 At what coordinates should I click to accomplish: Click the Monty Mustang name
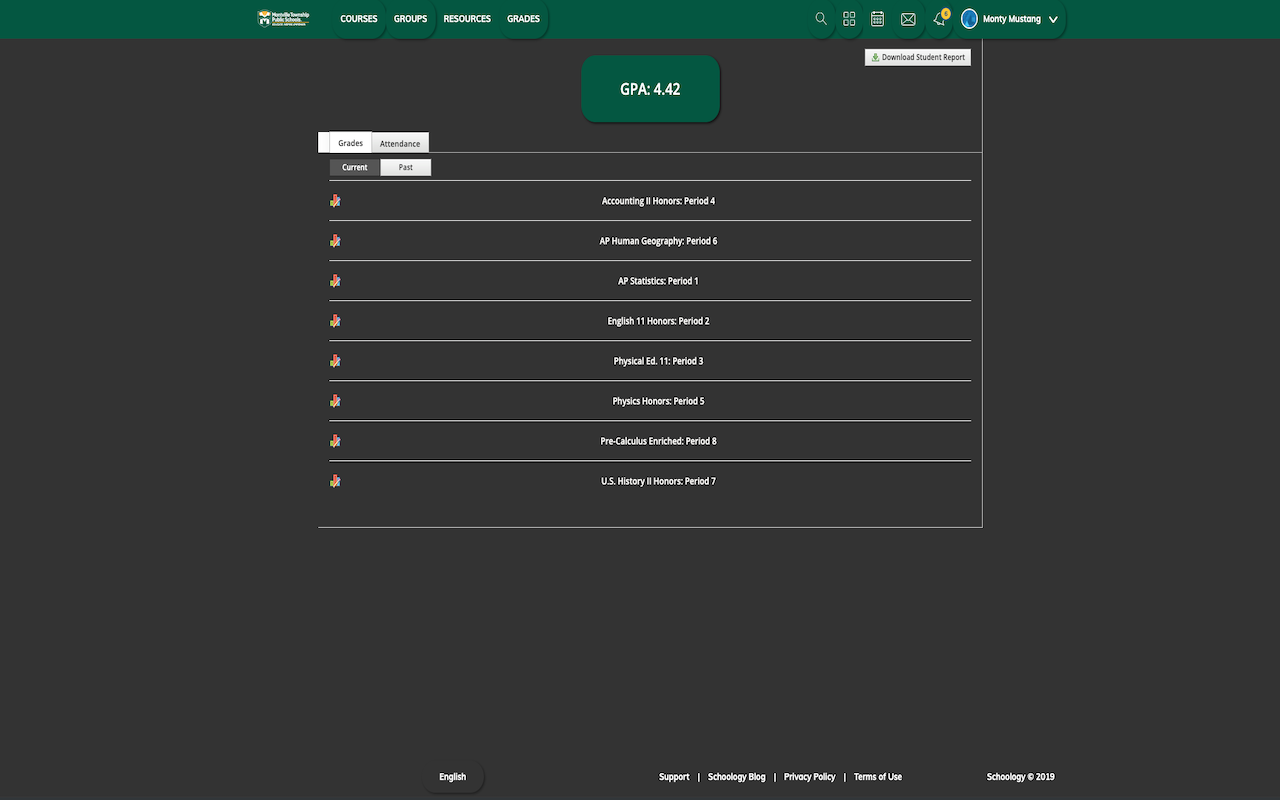[x=1011, y=19]
